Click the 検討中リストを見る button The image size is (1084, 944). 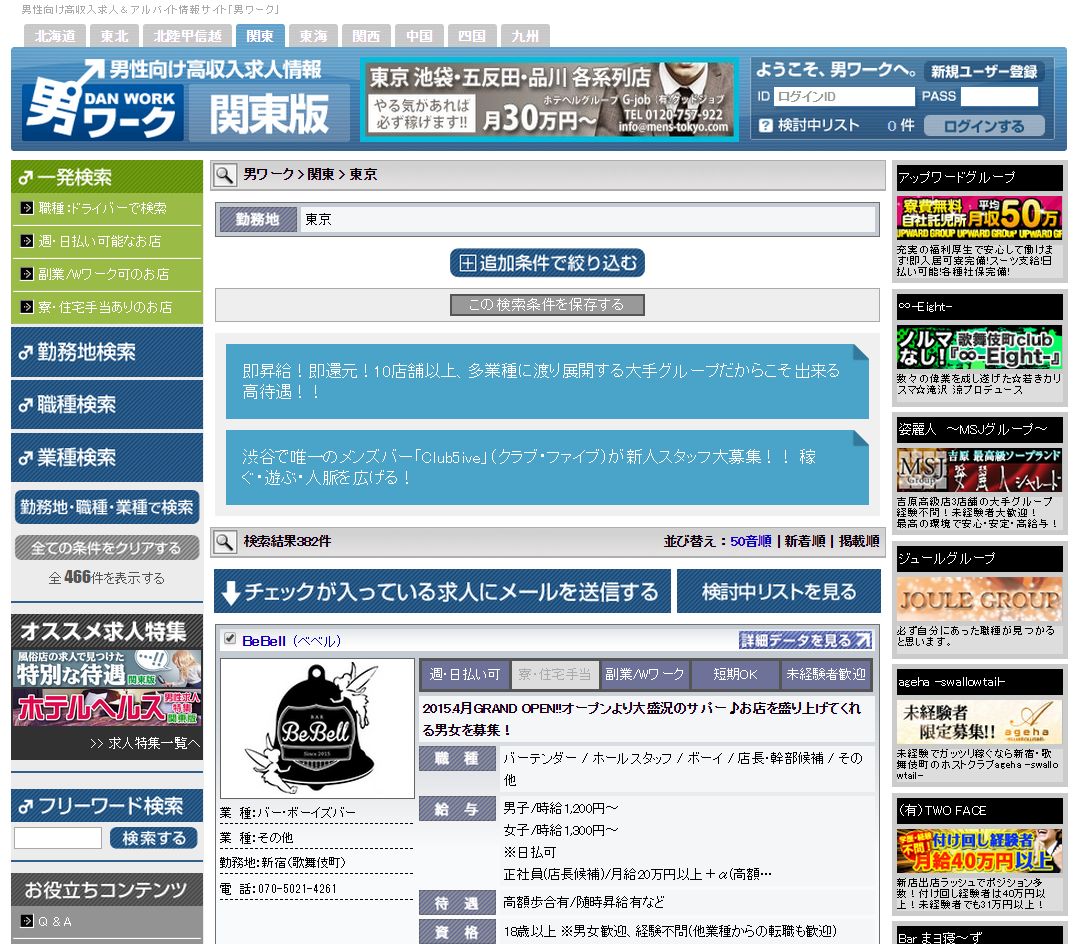click(x=778, y=591)
